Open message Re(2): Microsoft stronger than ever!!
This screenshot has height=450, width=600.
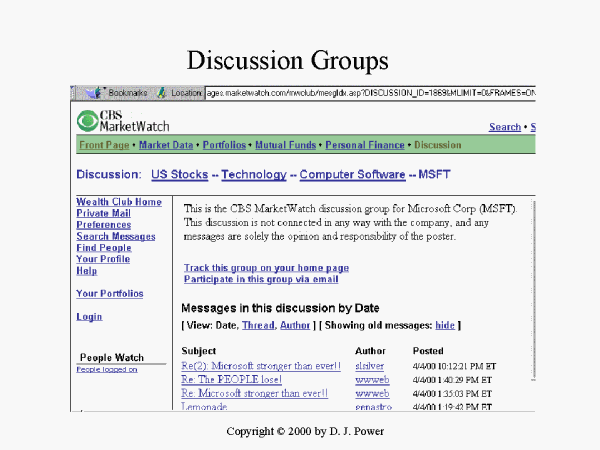pyautogui.click(x=261, y=366)
